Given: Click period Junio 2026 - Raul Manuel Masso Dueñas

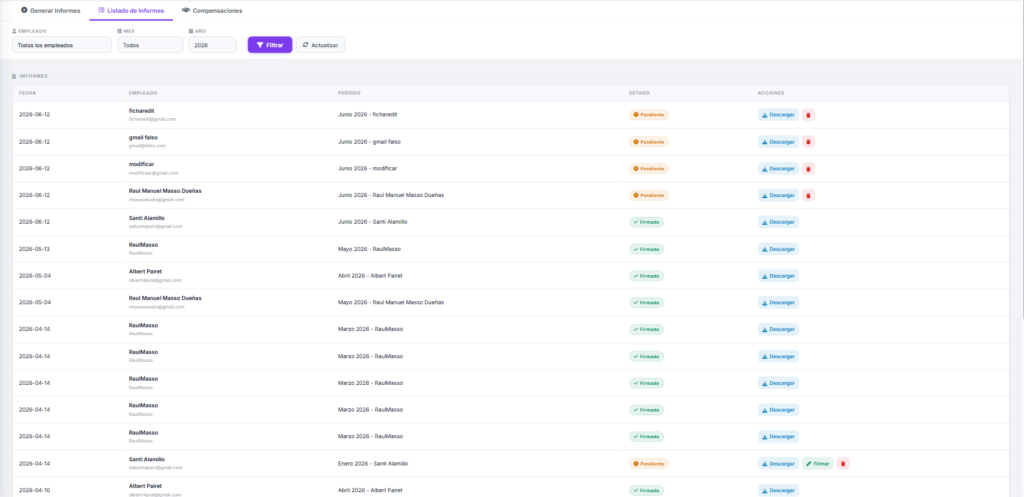Looking at the screenshot, I should click(x=391, y=195).
